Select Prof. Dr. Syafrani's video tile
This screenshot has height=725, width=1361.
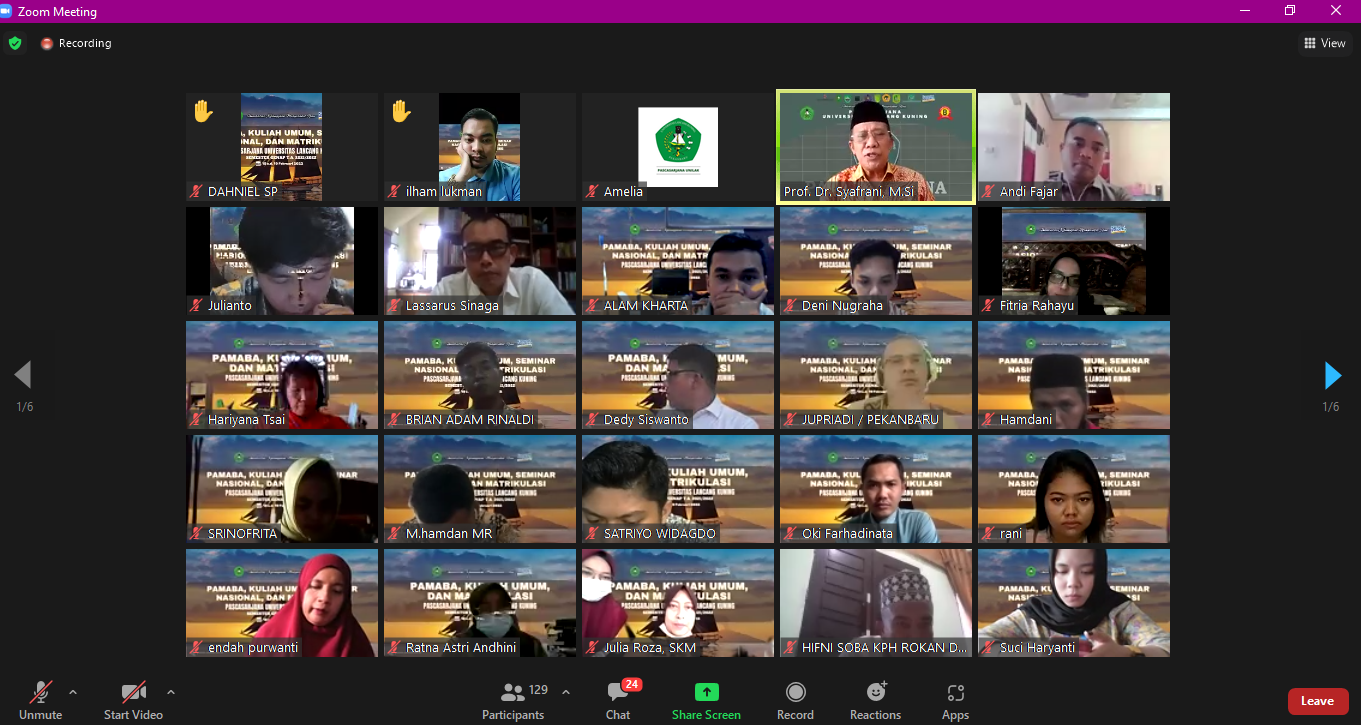click(x=876, y=147)
